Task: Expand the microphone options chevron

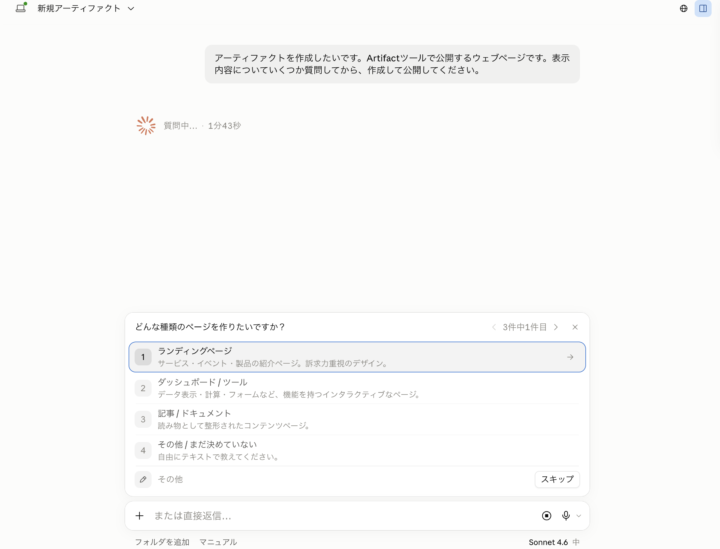Action: [x=579, y=516]
